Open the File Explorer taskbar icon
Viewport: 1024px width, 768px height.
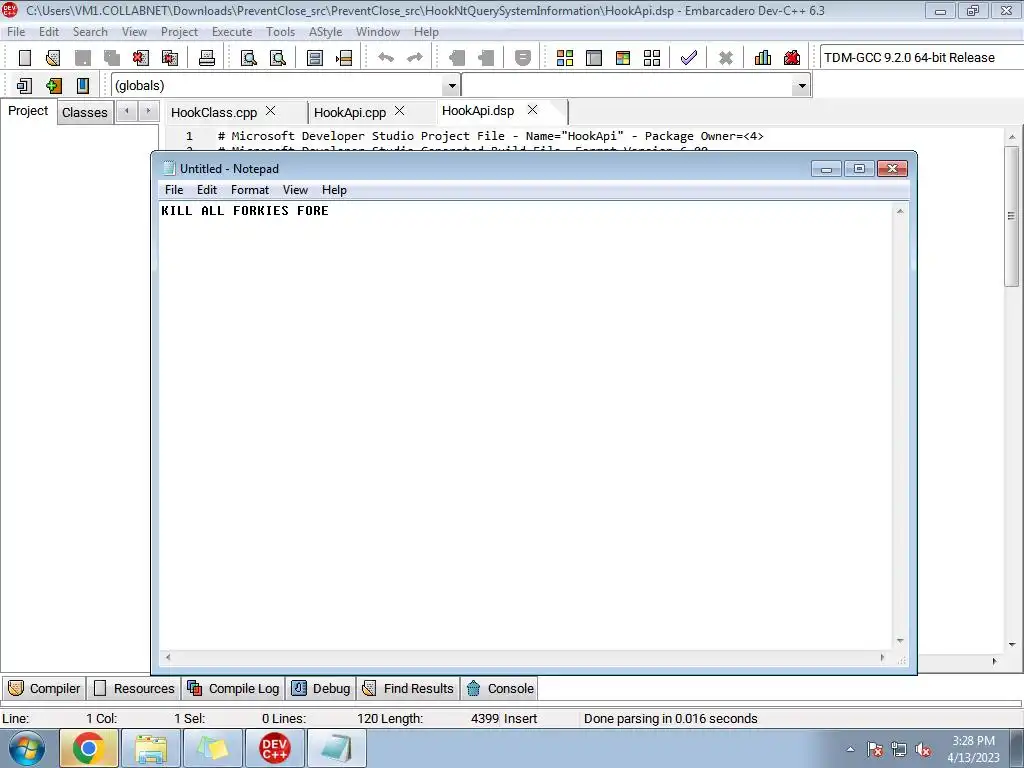click(151, 748)
